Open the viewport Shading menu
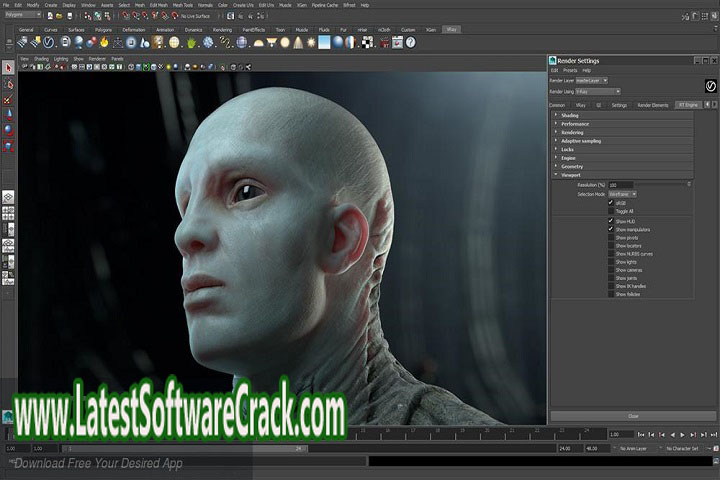This screenshot has height=480, width=720. click(x=41, y=59)
